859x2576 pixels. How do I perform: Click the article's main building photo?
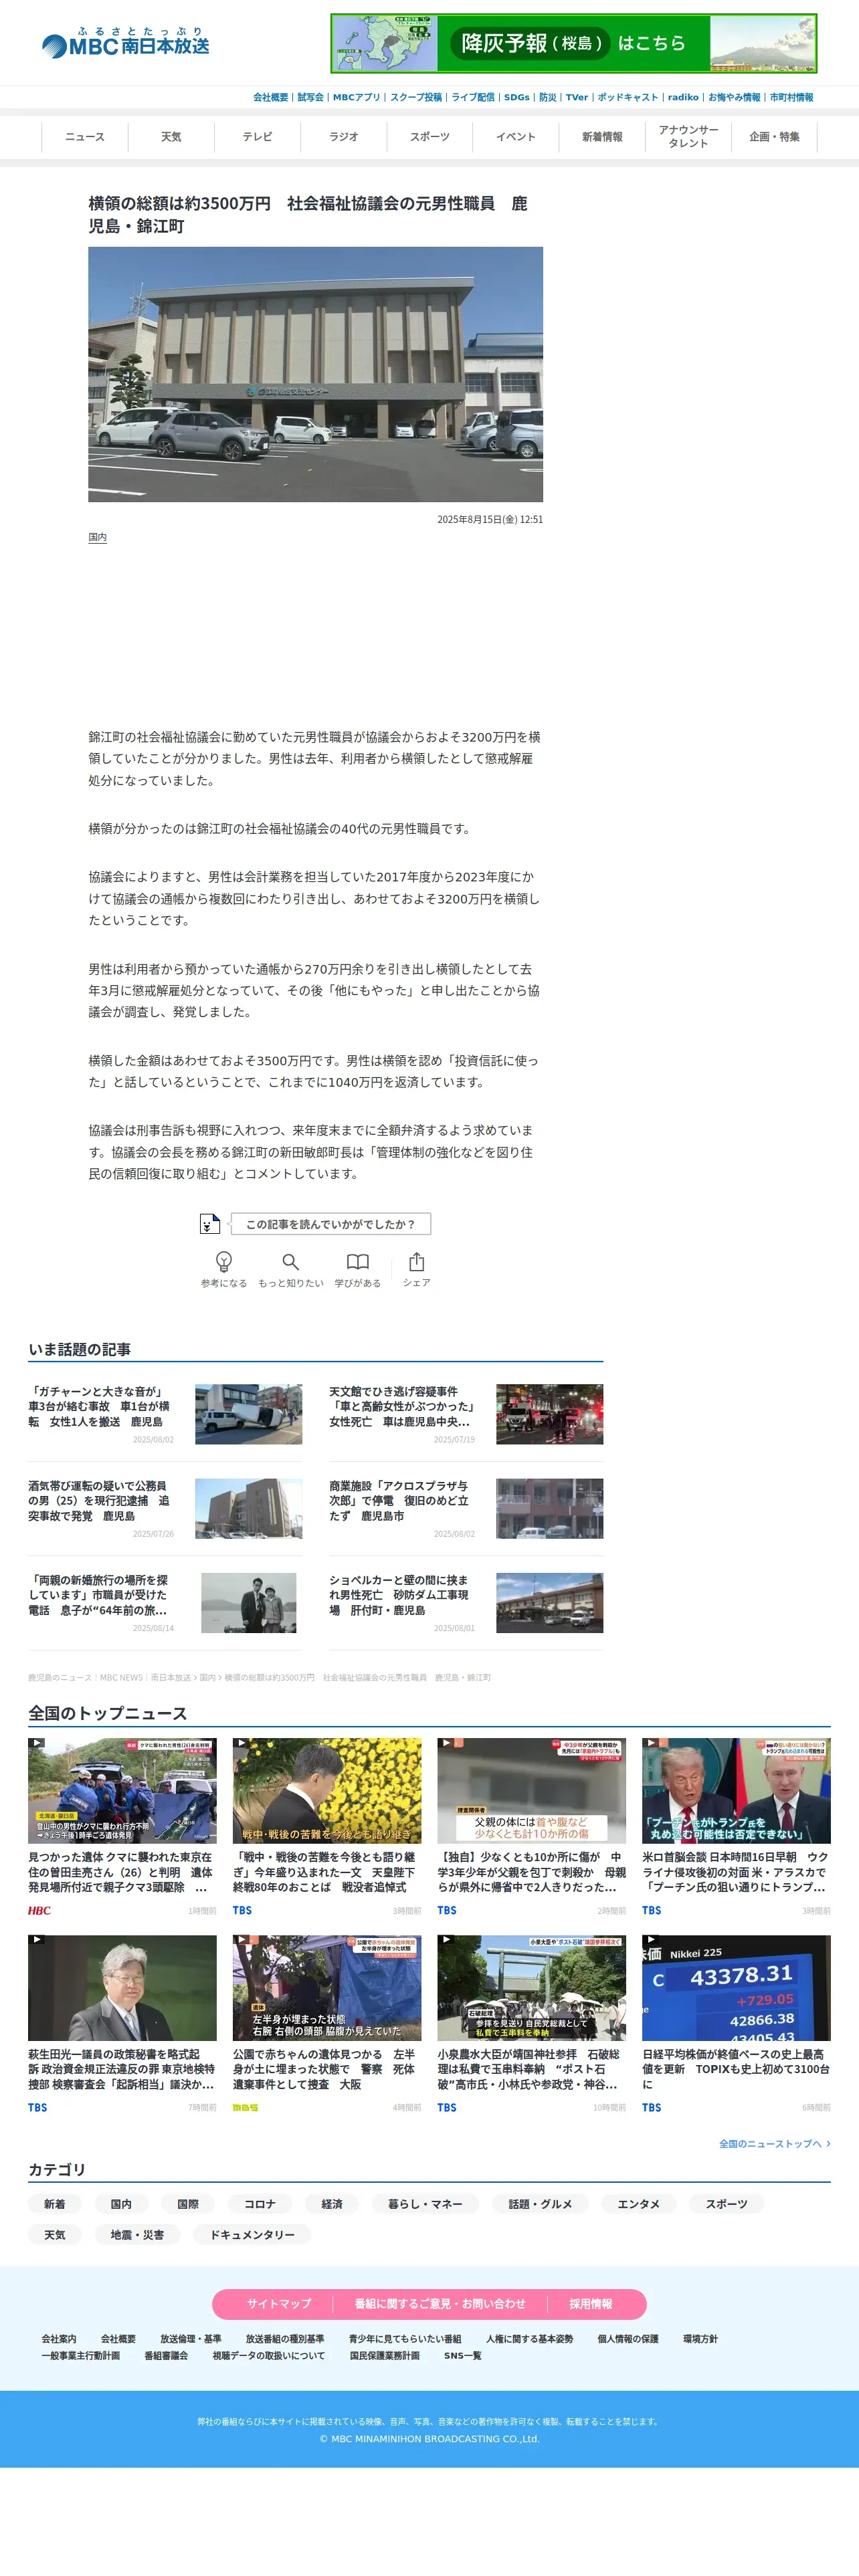tap(316, 374)
